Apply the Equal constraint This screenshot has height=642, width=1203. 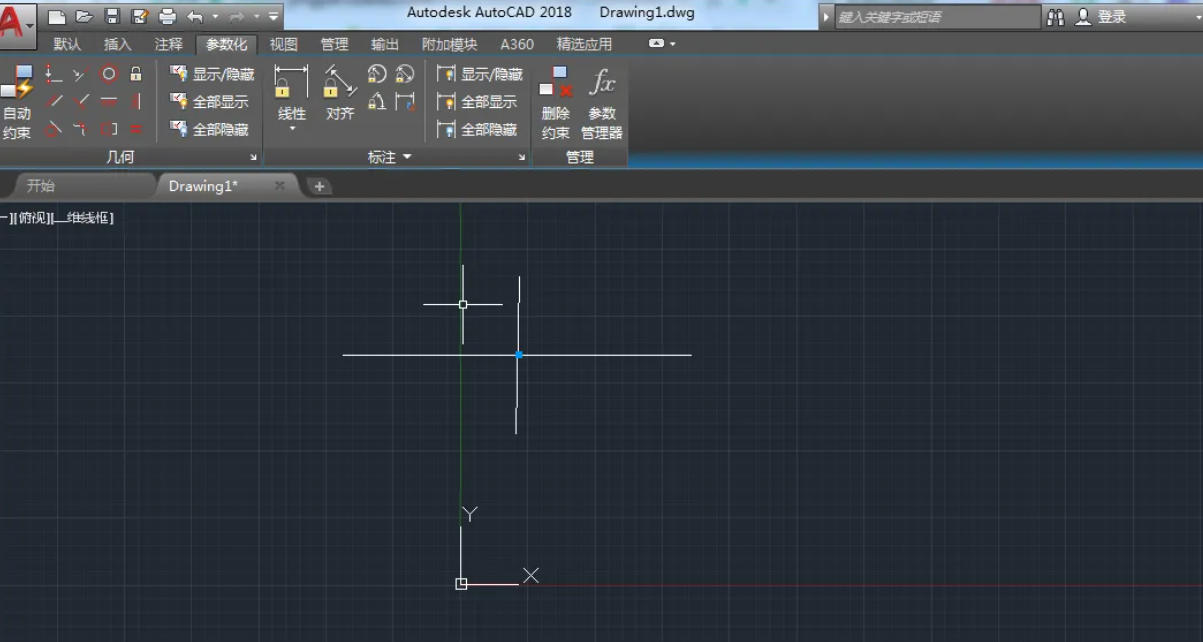134,129
